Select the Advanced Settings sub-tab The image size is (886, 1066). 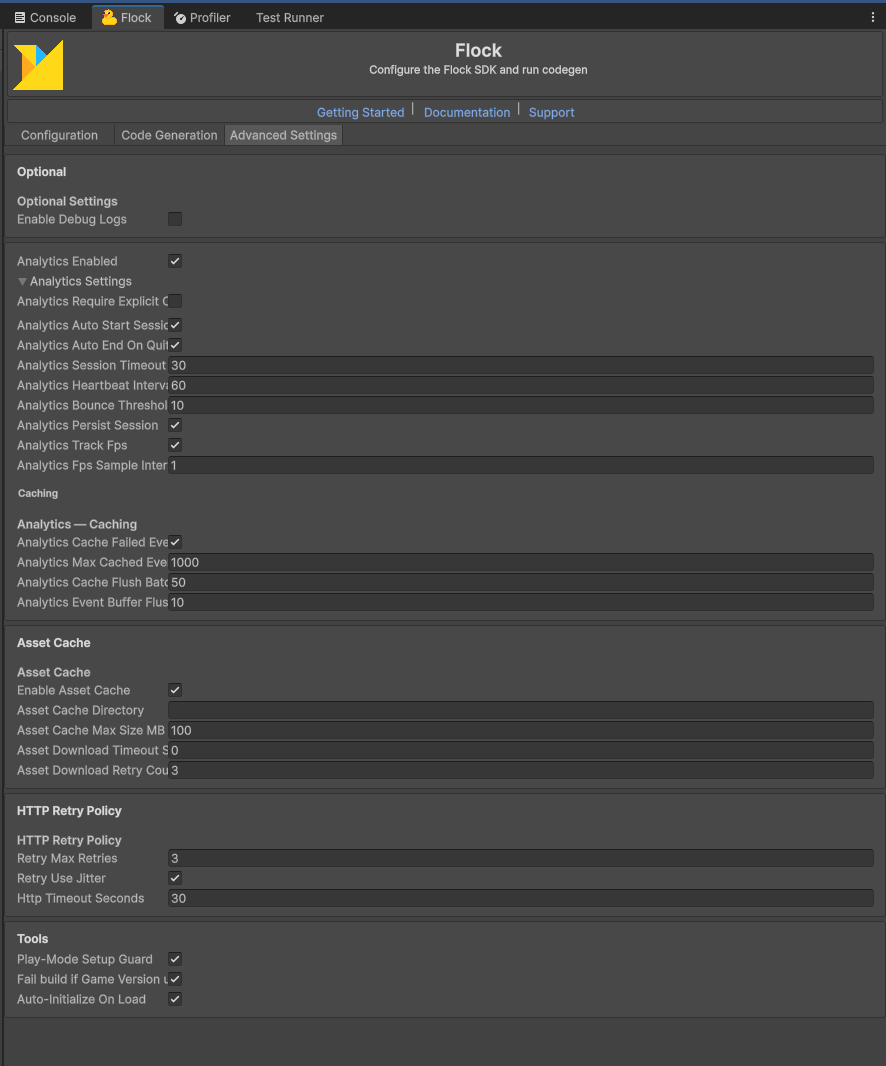coord(284,135)
